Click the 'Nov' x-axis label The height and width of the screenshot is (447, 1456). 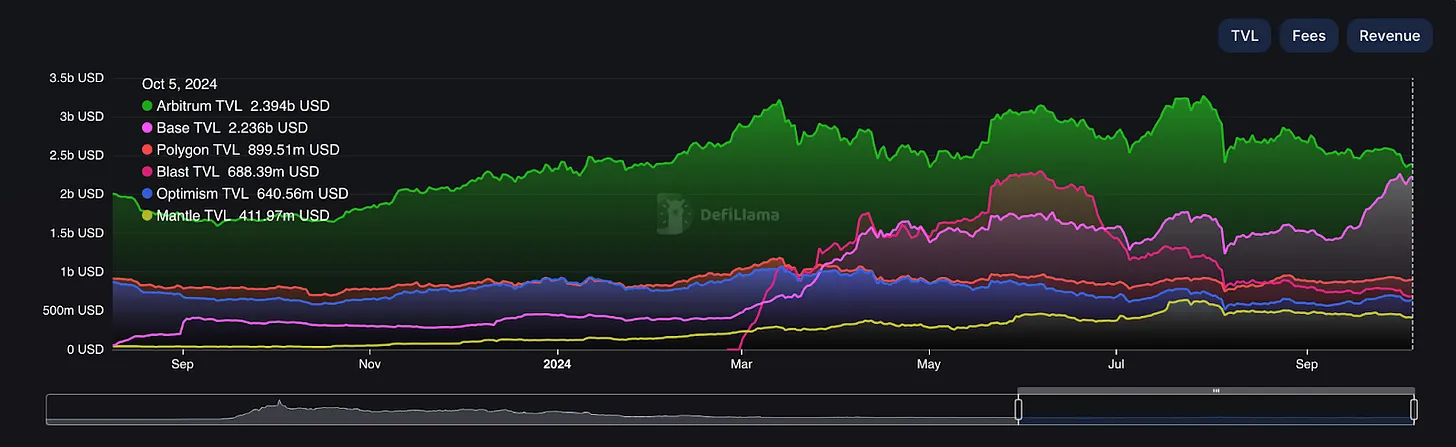pos(370,366)
